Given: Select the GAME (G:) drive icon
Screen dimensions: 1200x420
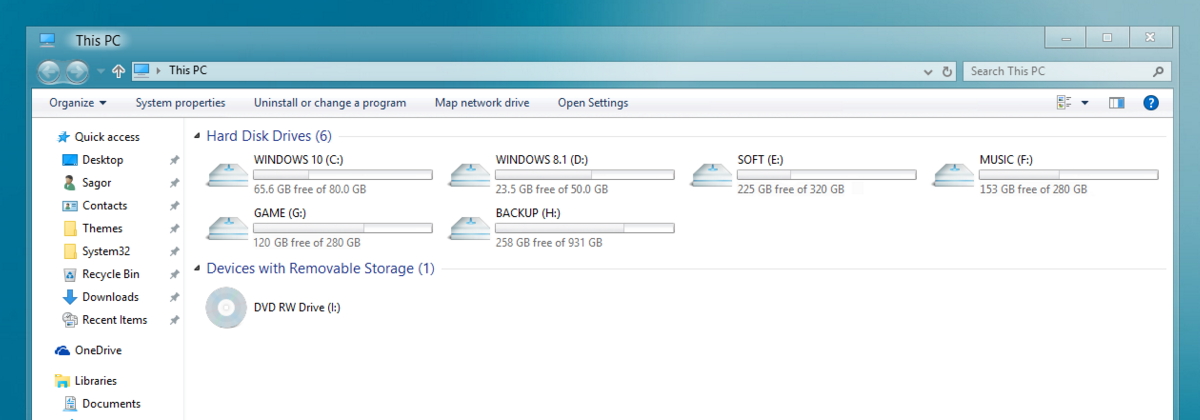Looking at the screenshot, I should click(227, 228).
